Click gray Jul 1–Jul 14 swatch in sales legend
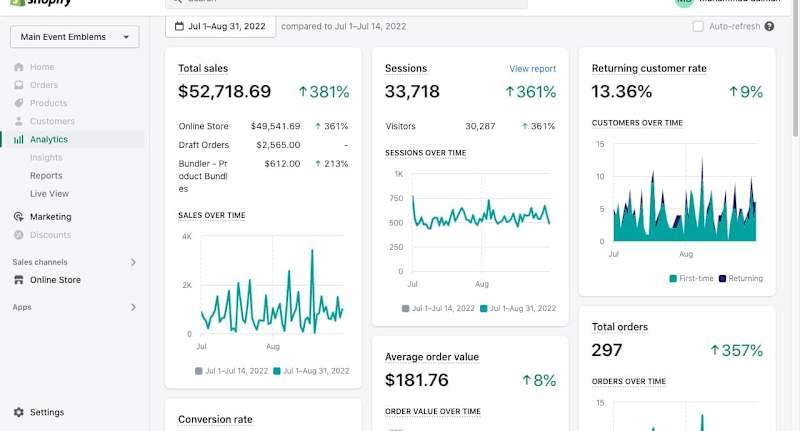800x431 pixels. [198, 371]
